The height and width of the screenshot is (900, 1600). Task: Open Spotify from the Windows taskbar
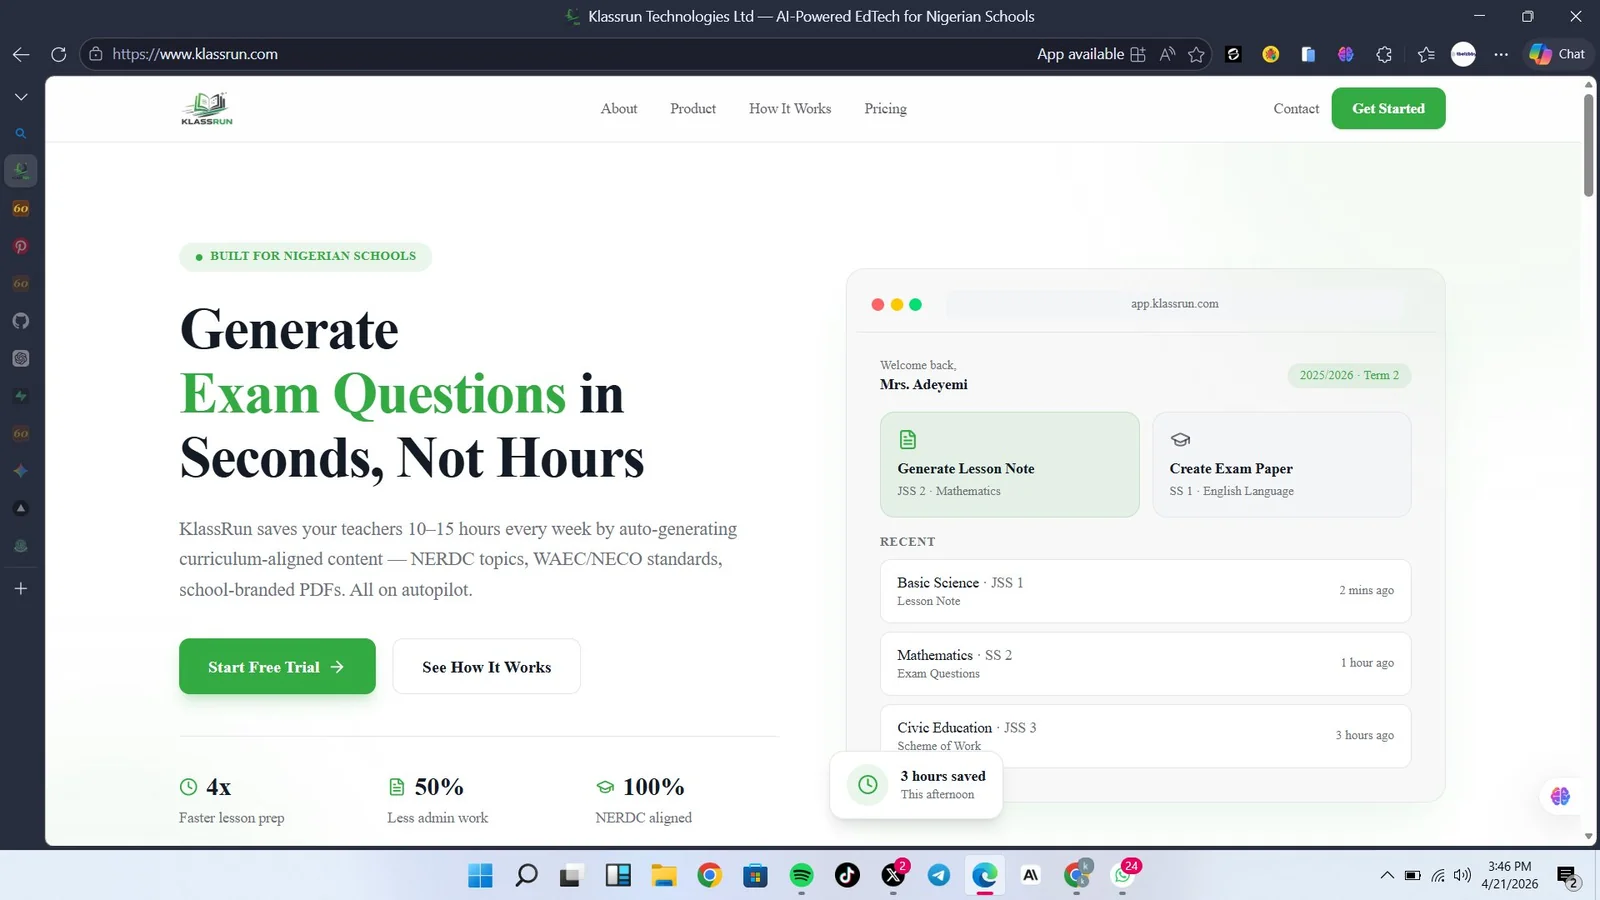(x=801, y=876)
